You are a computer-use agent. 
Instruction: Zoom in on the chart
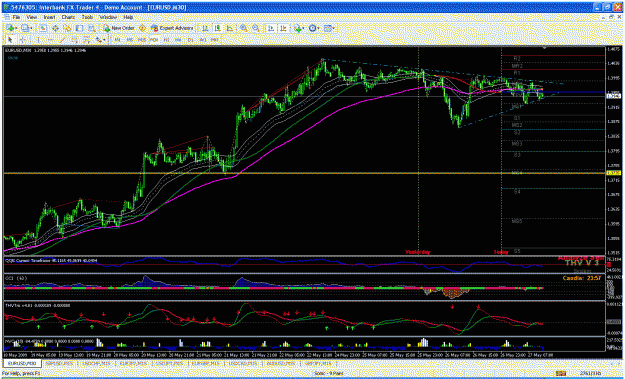(x=243, y=28)
